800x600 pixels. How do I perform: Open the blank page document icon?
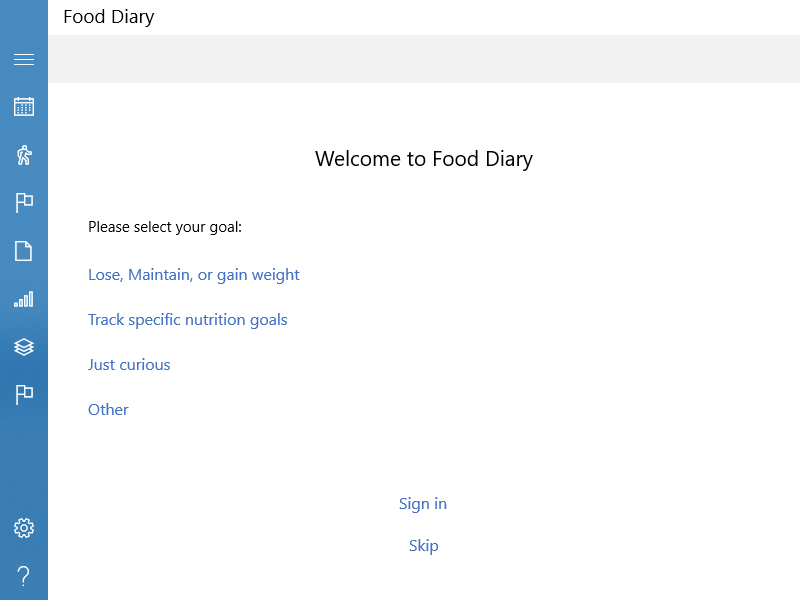click(x=24, y=251)
